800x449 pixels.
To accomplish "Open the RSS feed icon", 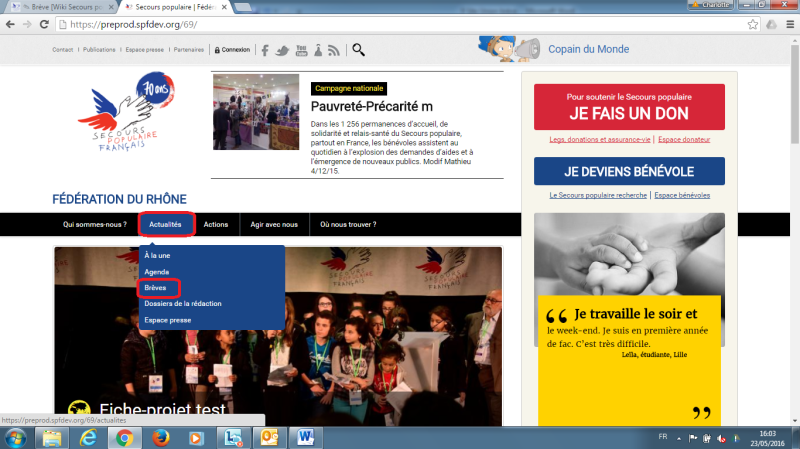I will coord(334,49).
